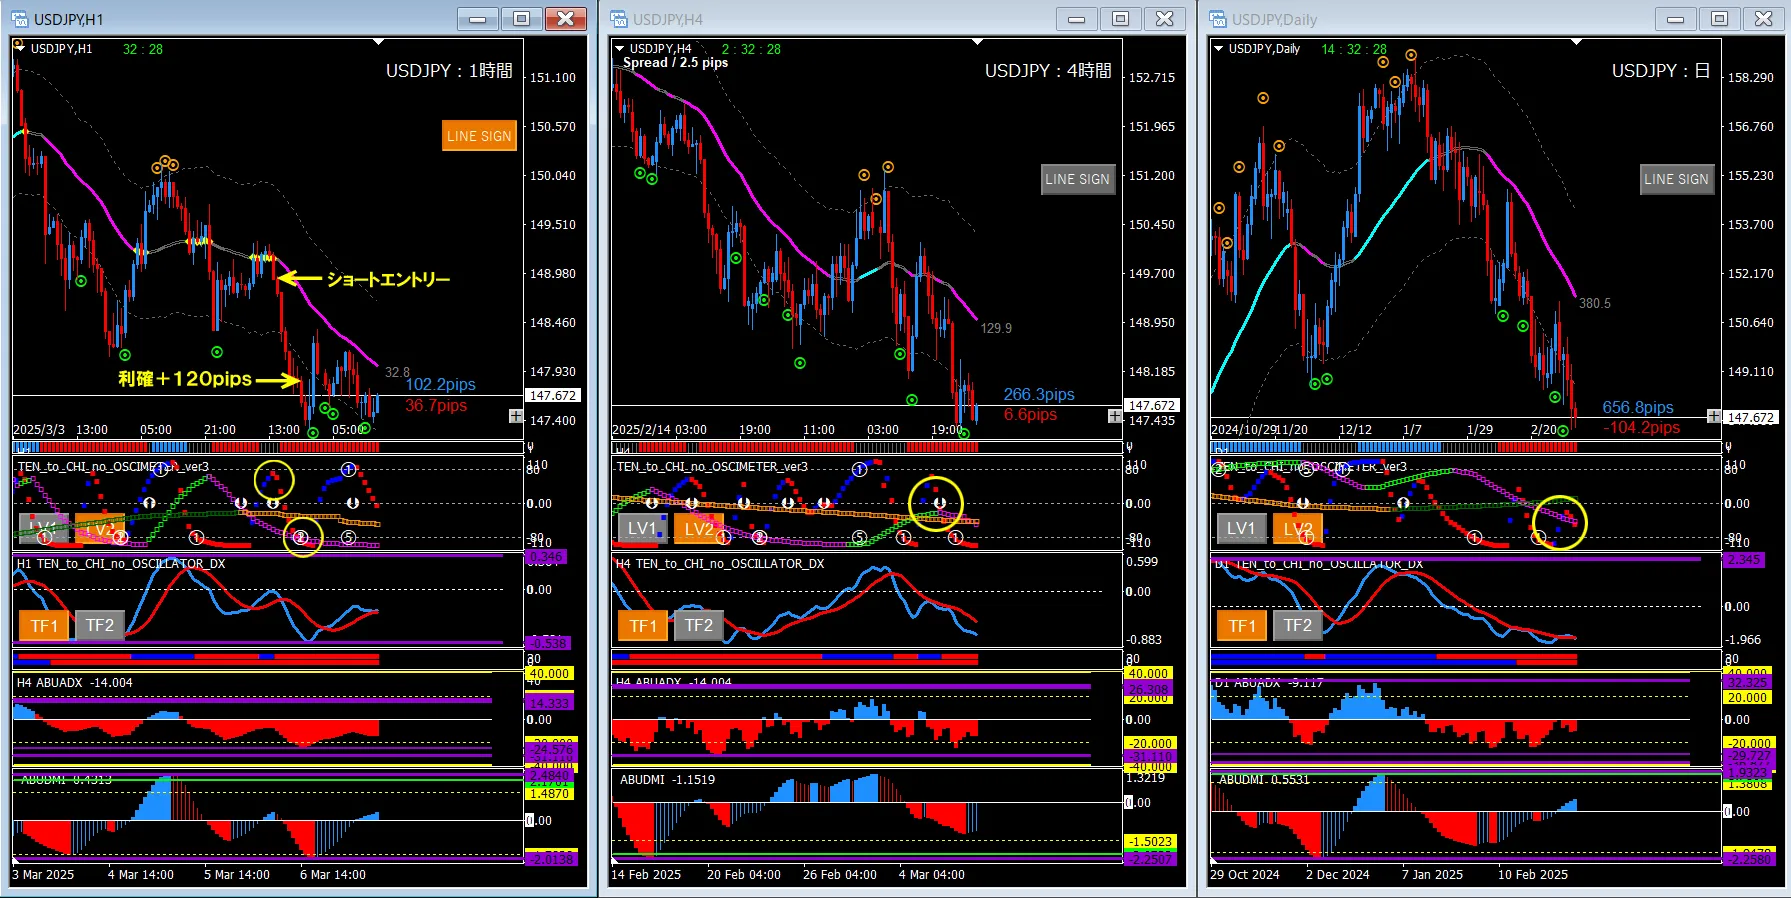Click the 147.672 current price label in H4 chart
Image resolution: width=1791 pixels, height=898 pixels.
pyautogui.click(x=1152, y=405)
